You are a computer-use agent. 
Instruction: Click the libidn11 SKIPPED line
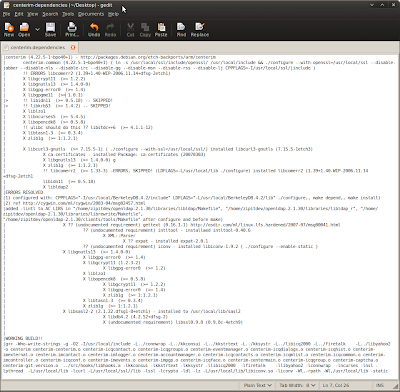point(68,100)
